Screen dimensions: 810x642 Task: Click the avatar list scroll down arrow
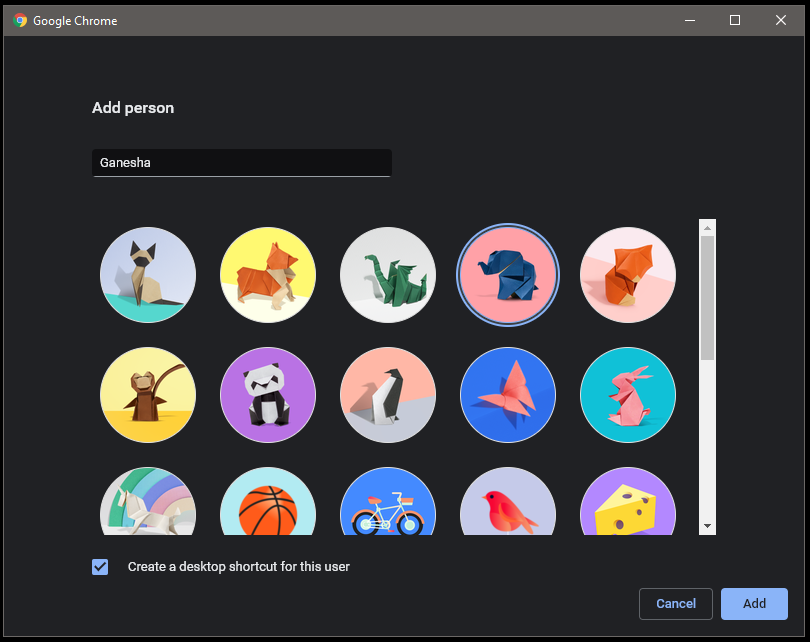[x=707, y=526]
